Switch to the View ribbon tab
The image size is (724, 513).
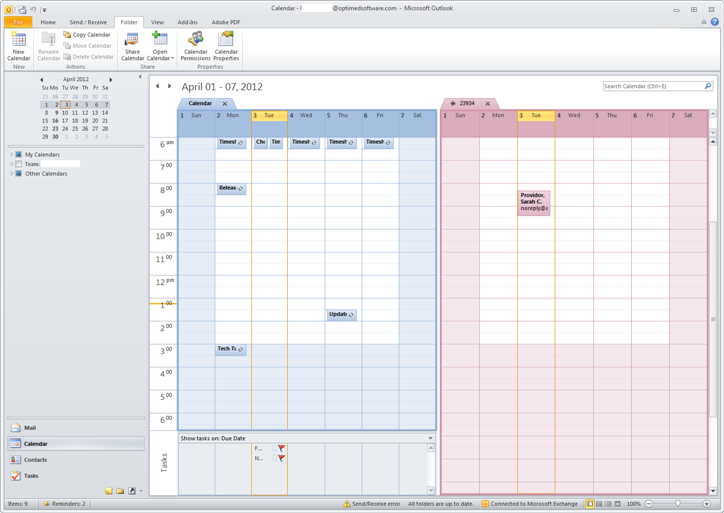tap(157, 22)
